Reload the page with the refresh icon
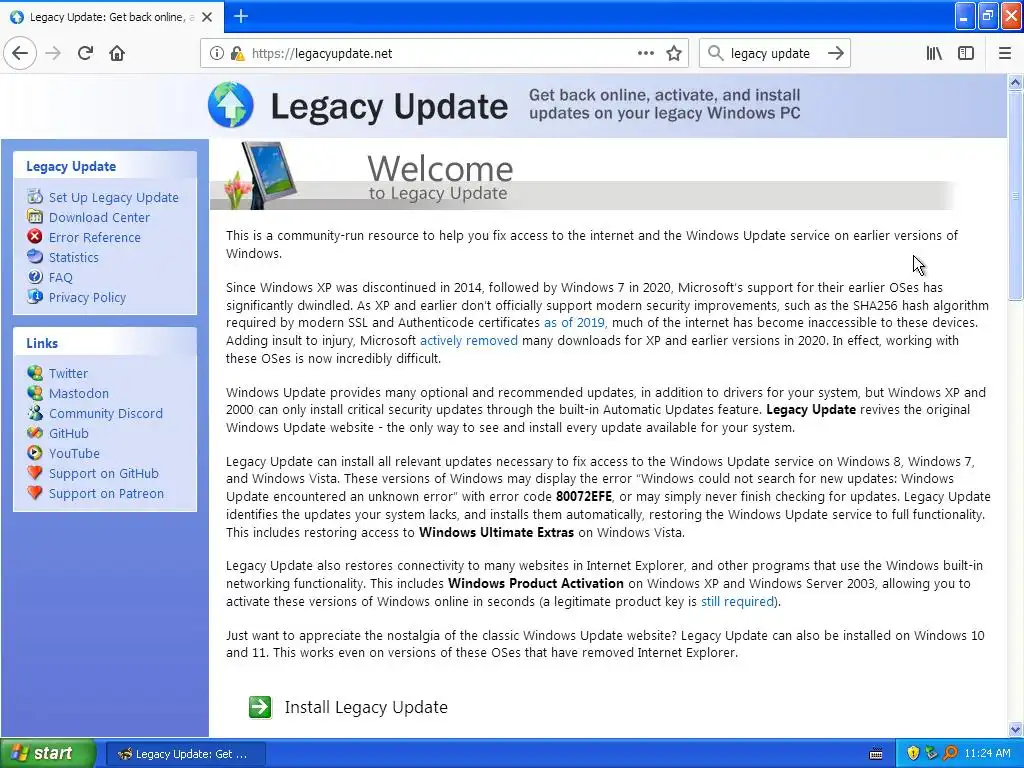Viewport: 1024px width, 768px height. 85,54
